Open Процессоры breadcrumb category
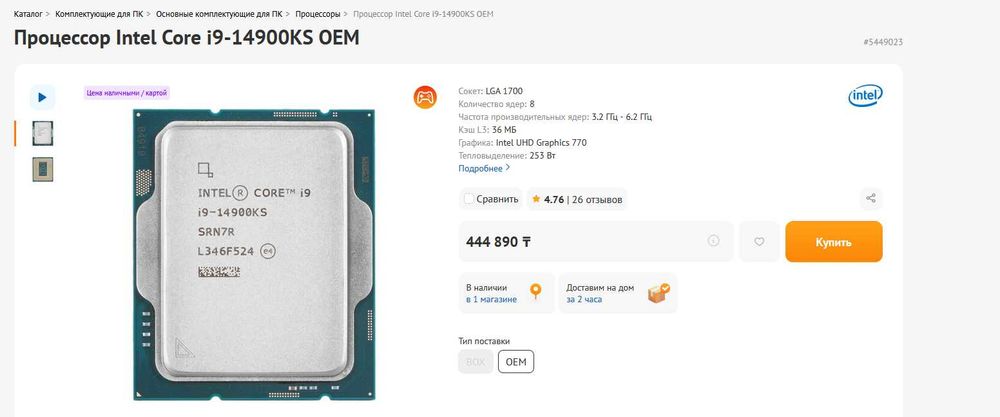Screen dimensions: 1000x417 click(x=318, y=15)
